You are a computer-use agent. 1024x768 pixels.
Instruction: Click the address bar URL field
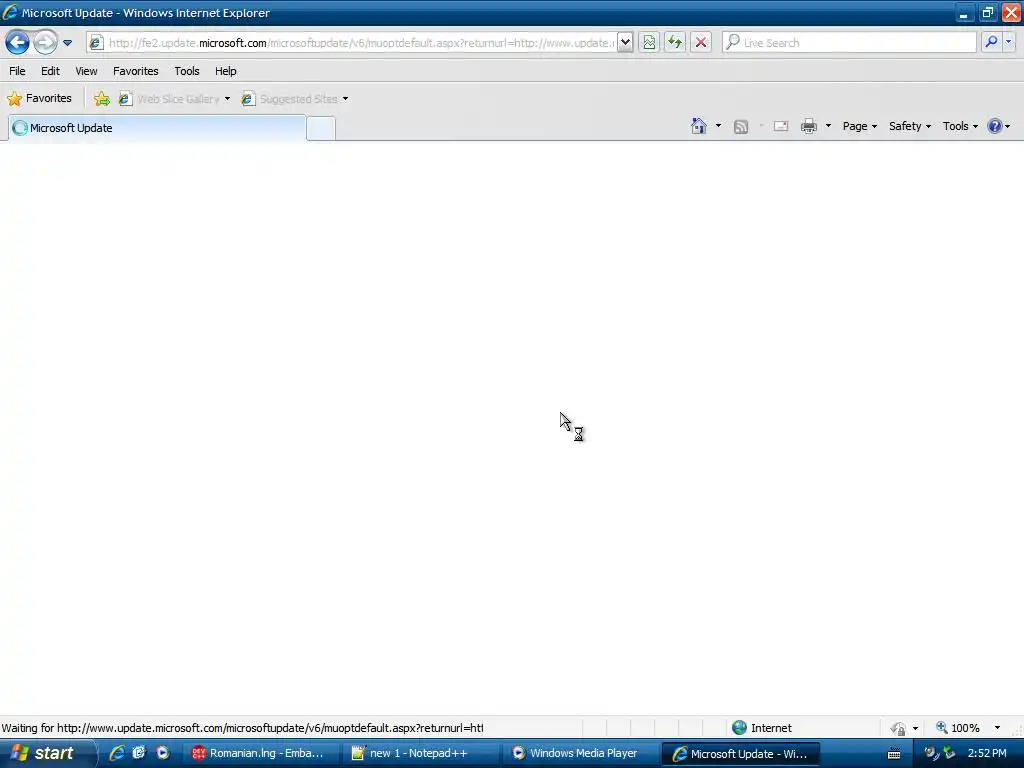(x=361, y=43)
